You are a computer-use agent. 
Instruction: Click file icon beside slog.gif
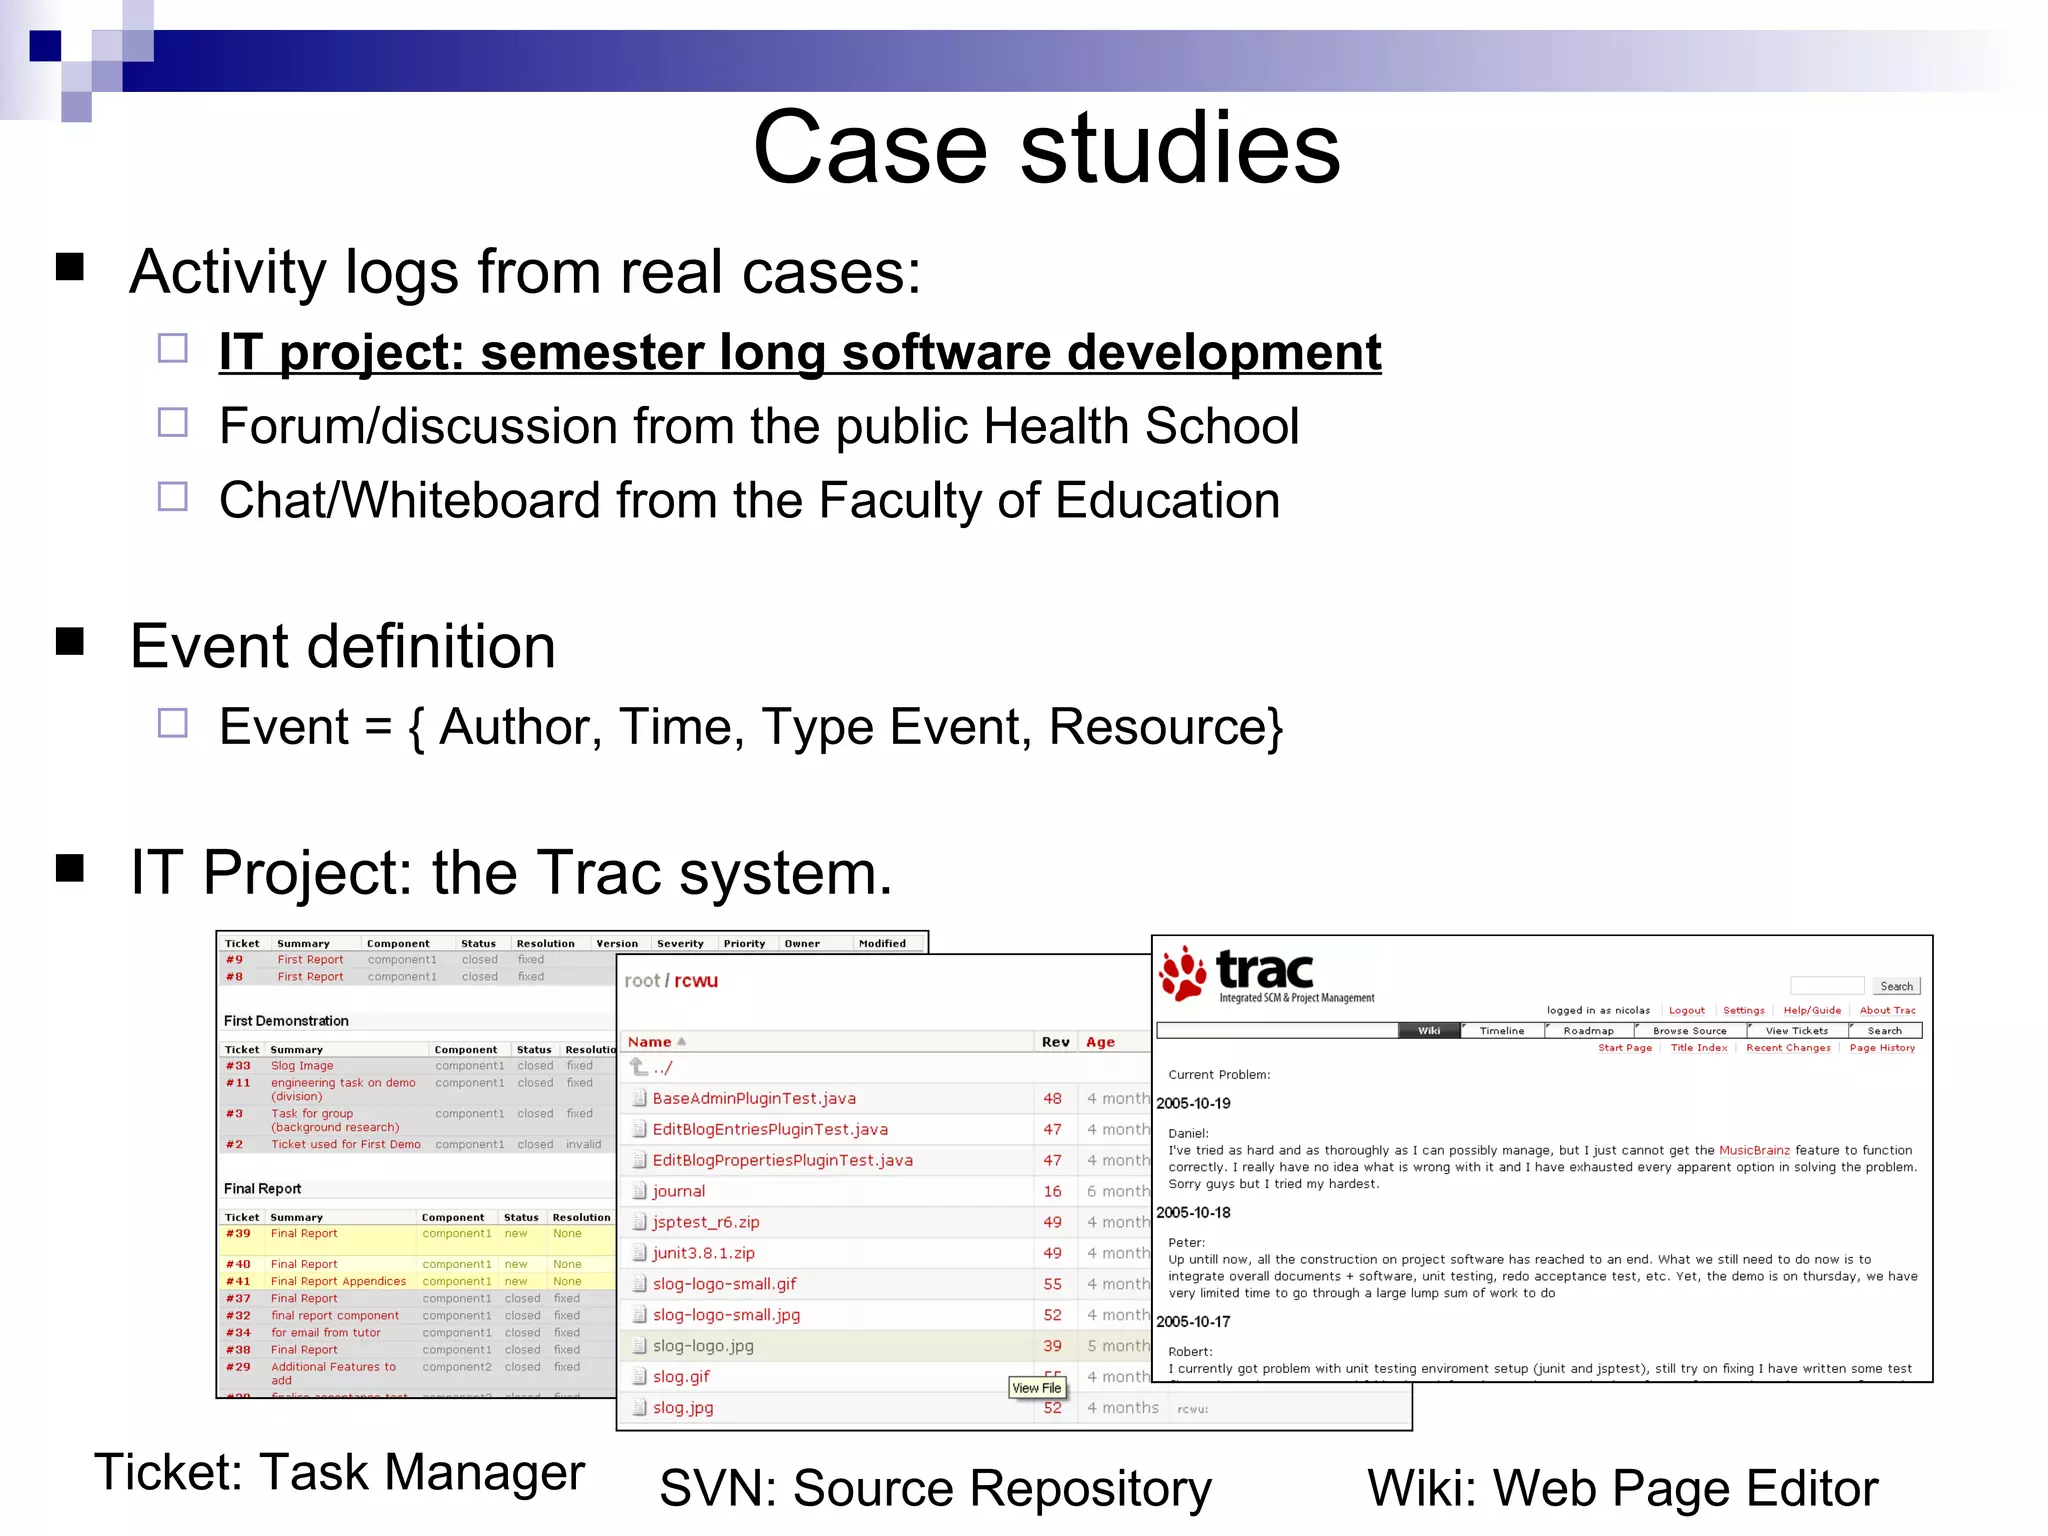coord(639,1377)
